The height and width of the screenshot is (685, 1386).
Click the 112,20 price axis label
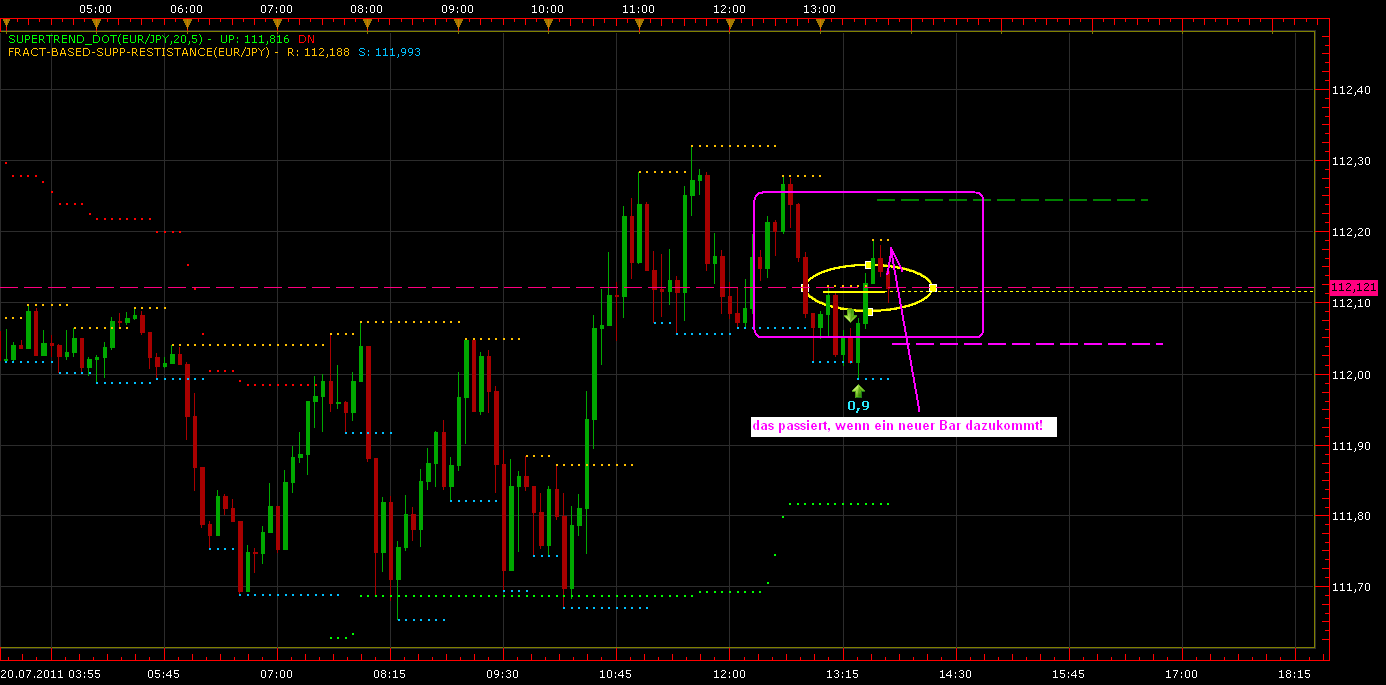pyautogui.click(x=1351, y=232)
